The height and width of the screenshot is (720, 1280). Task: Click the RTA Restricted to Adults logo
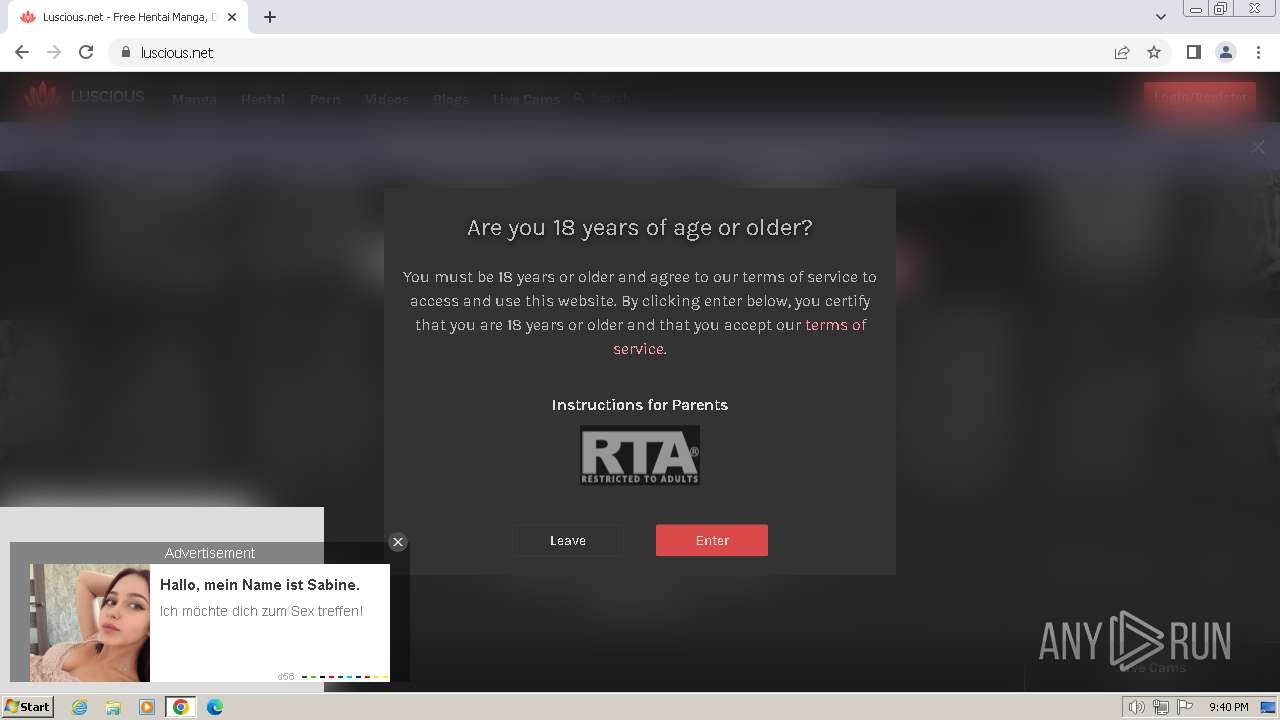tap(640, 455)
